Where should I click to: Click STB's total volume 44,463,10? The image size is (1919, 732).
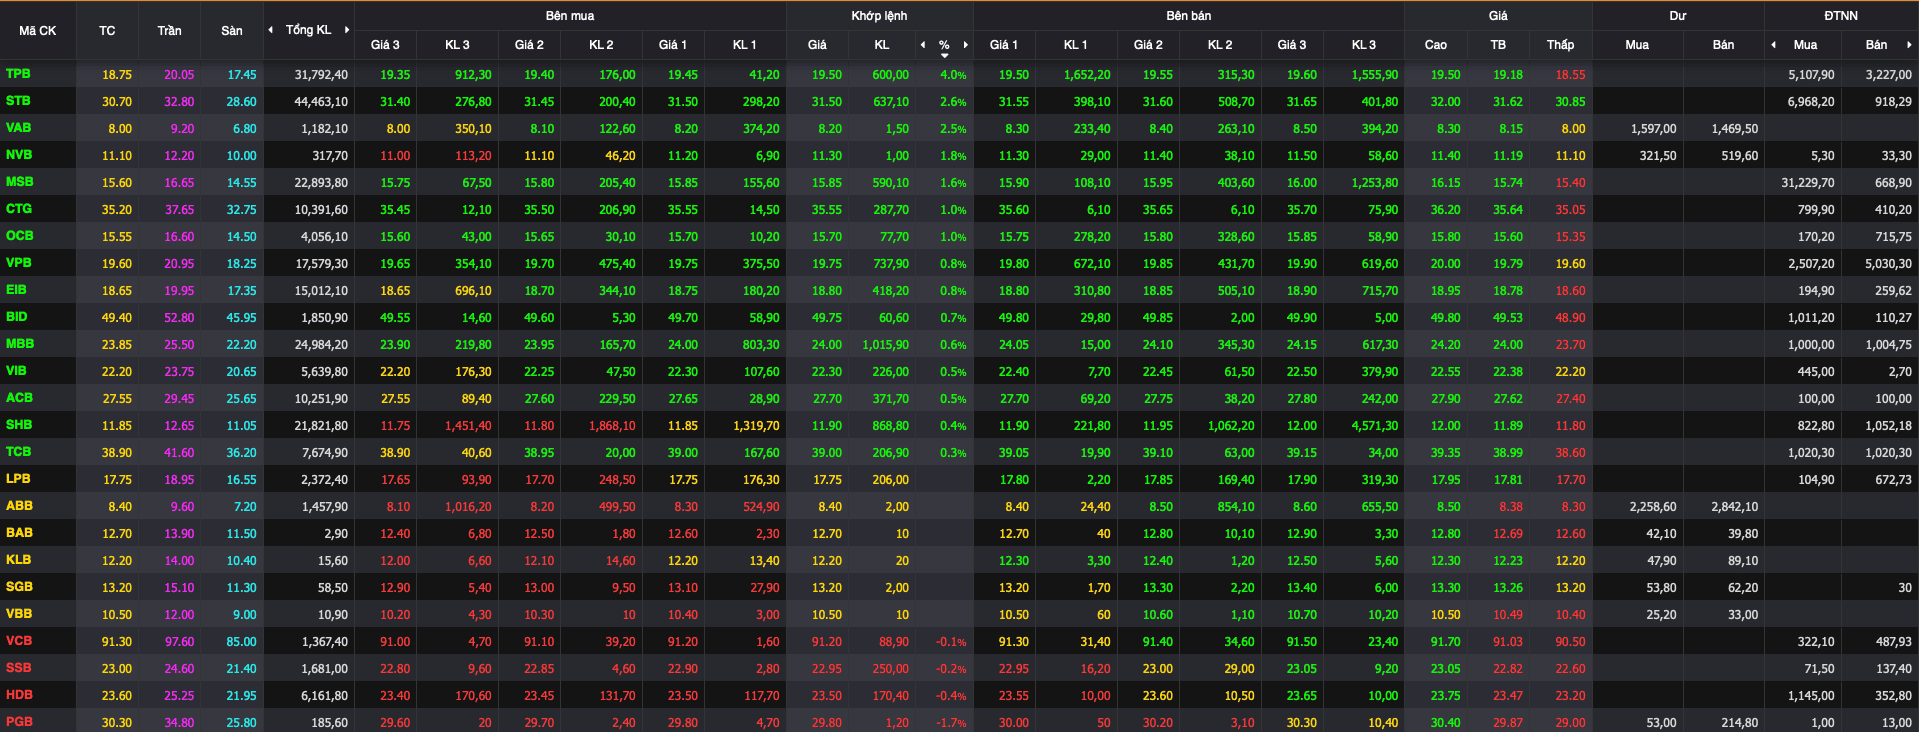coord(321,102)
